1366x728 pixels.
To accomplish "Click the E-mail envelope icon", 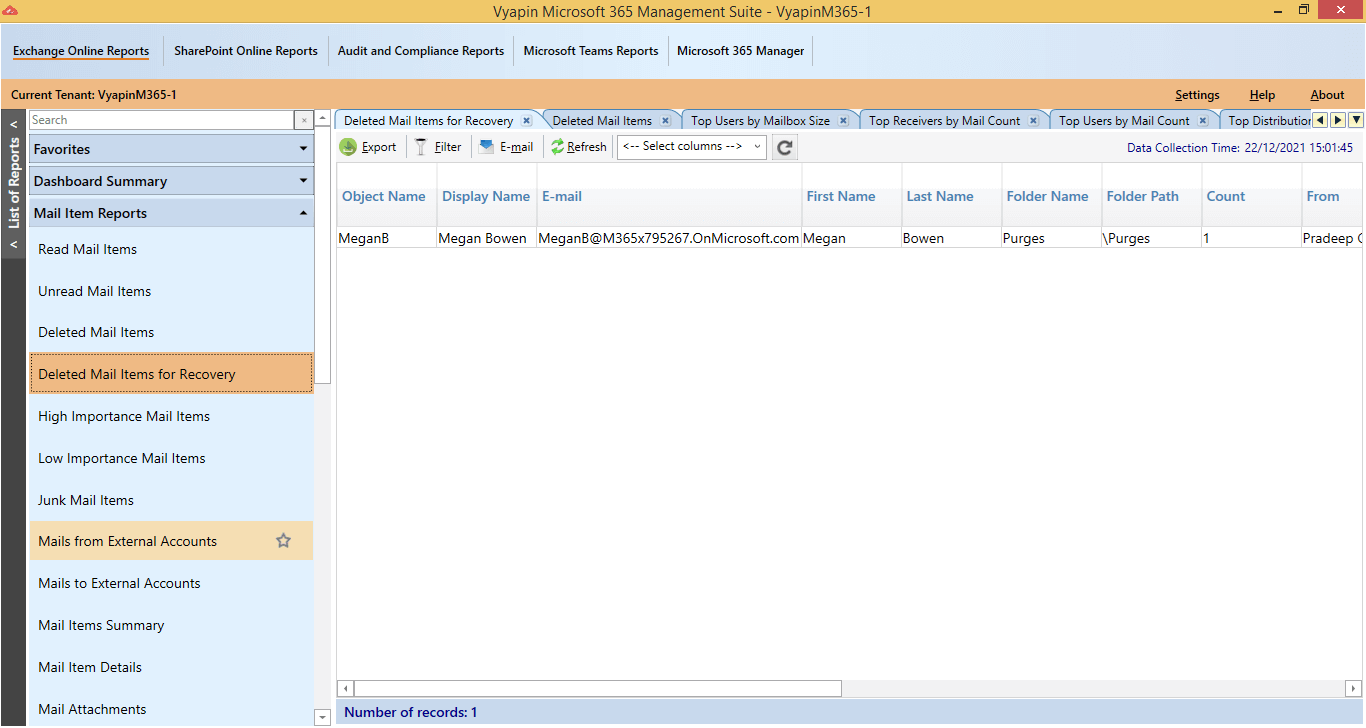I will 486,147.
